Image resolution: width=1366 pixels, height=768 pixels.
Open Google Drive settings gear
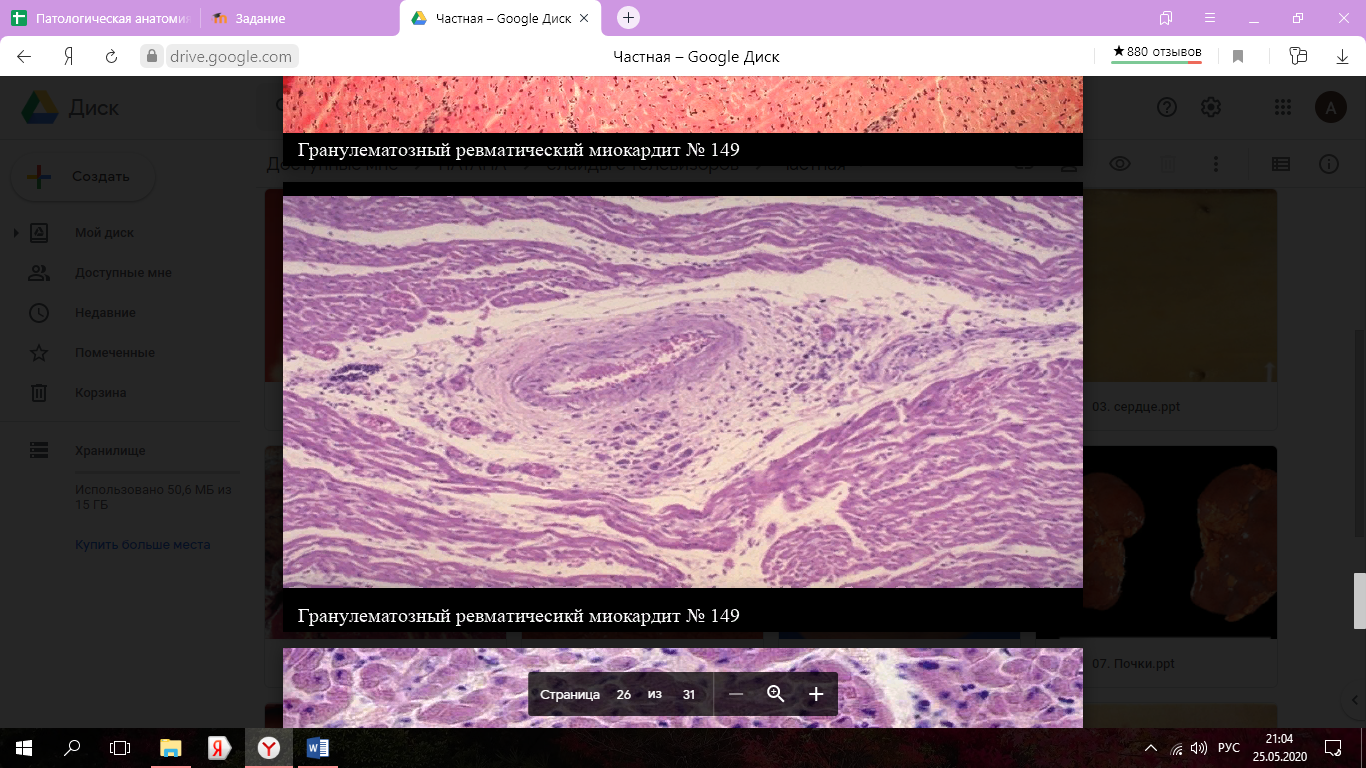coord(1211,107)
